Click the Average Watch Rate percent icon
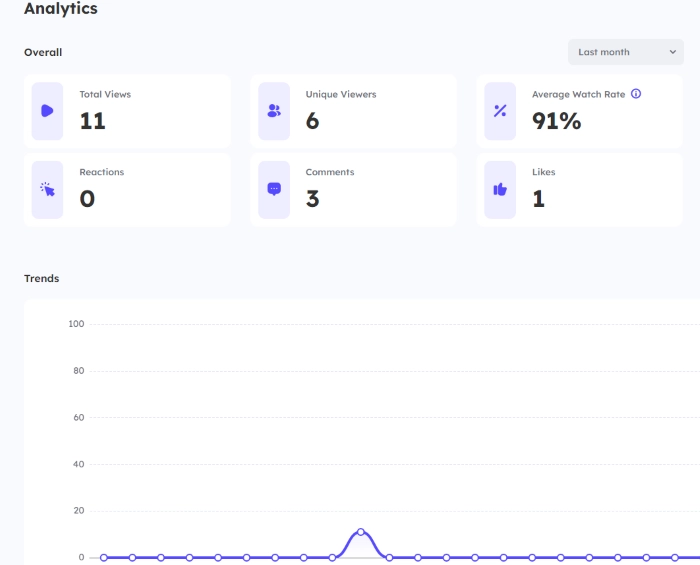Image resolution: width=700 pixels, height=565 pixels. click(x=500, y=111)
